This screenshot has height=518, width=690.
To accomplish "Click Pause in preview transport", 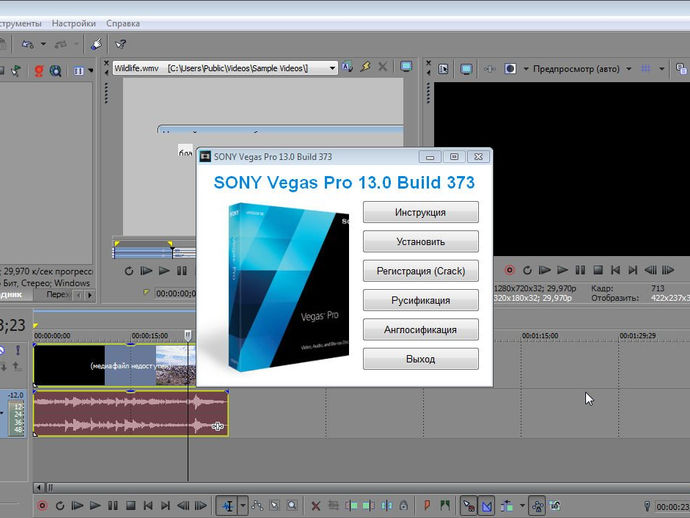I will point(580,270).
